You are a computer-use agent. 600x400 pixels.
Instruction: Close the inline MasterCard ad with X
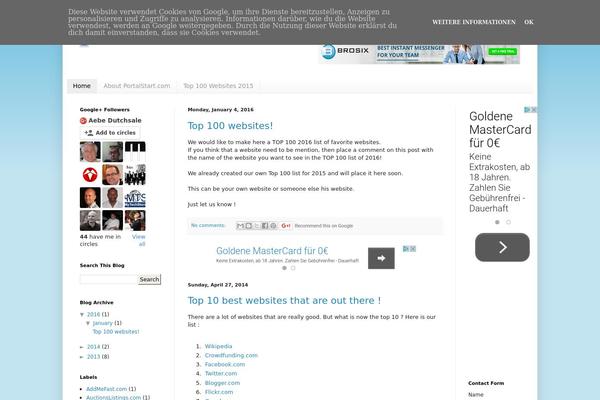coord(413,249)
